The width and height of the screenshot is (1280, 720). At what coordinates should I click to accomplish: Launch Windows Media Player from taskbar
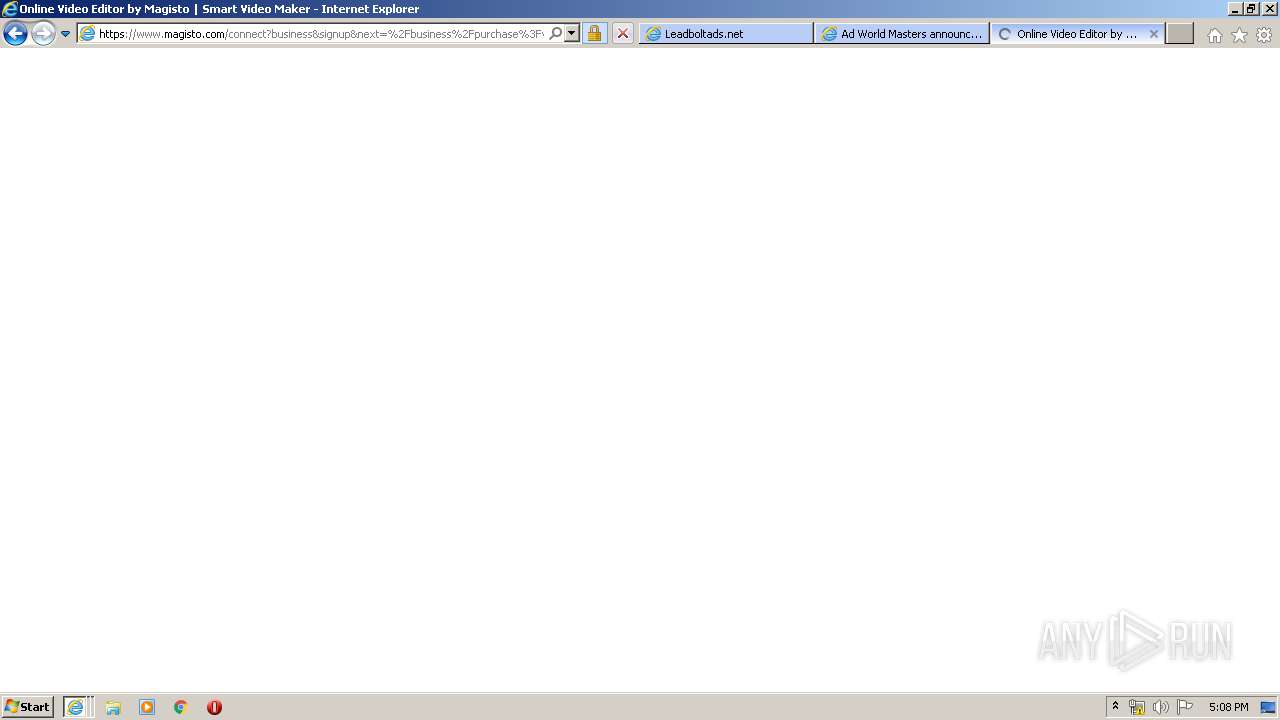click(x=147, y=707)
